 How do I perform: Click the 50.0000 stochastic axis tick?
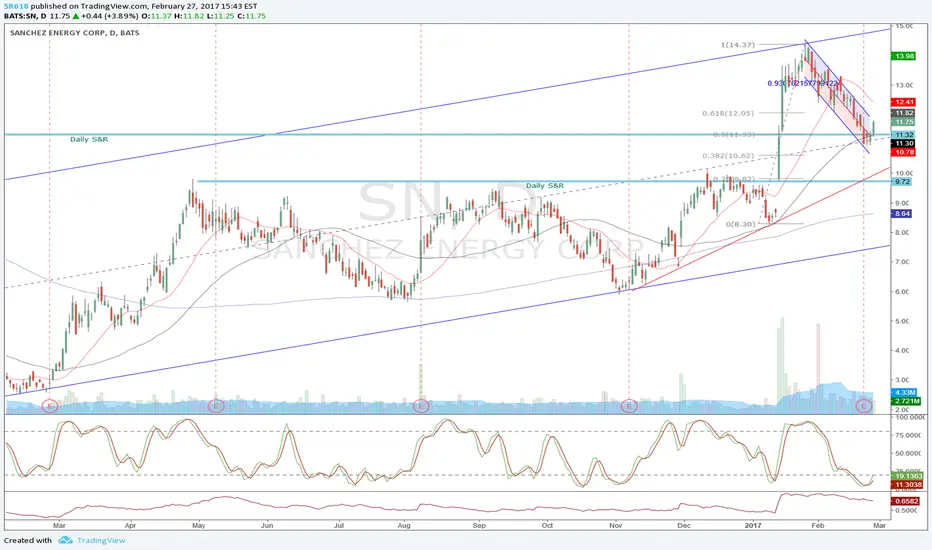907,454
